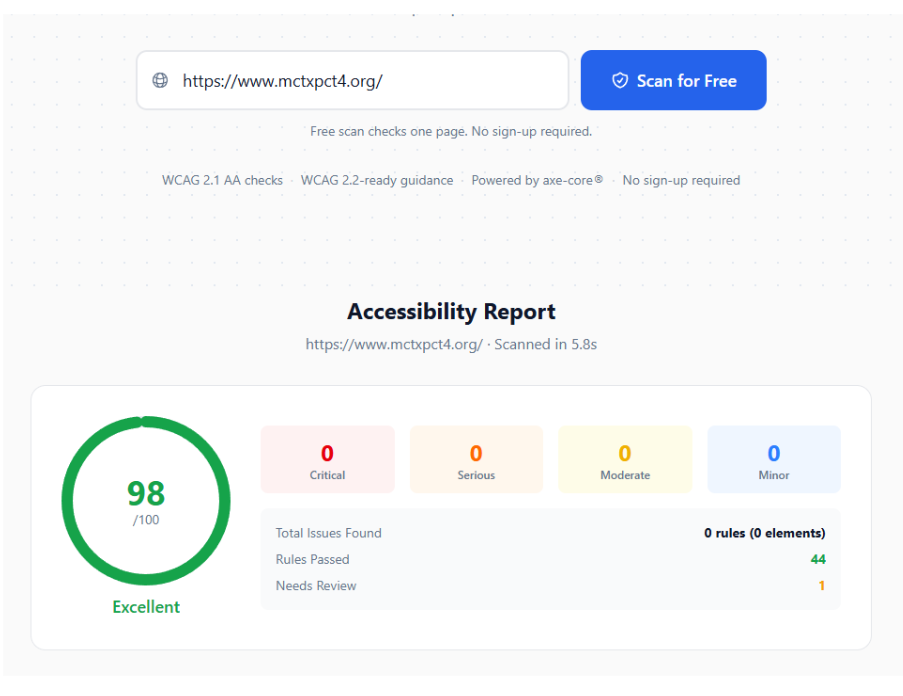Select the Moderate issues card
The image size is (903, 696).
tap(625, 459)
